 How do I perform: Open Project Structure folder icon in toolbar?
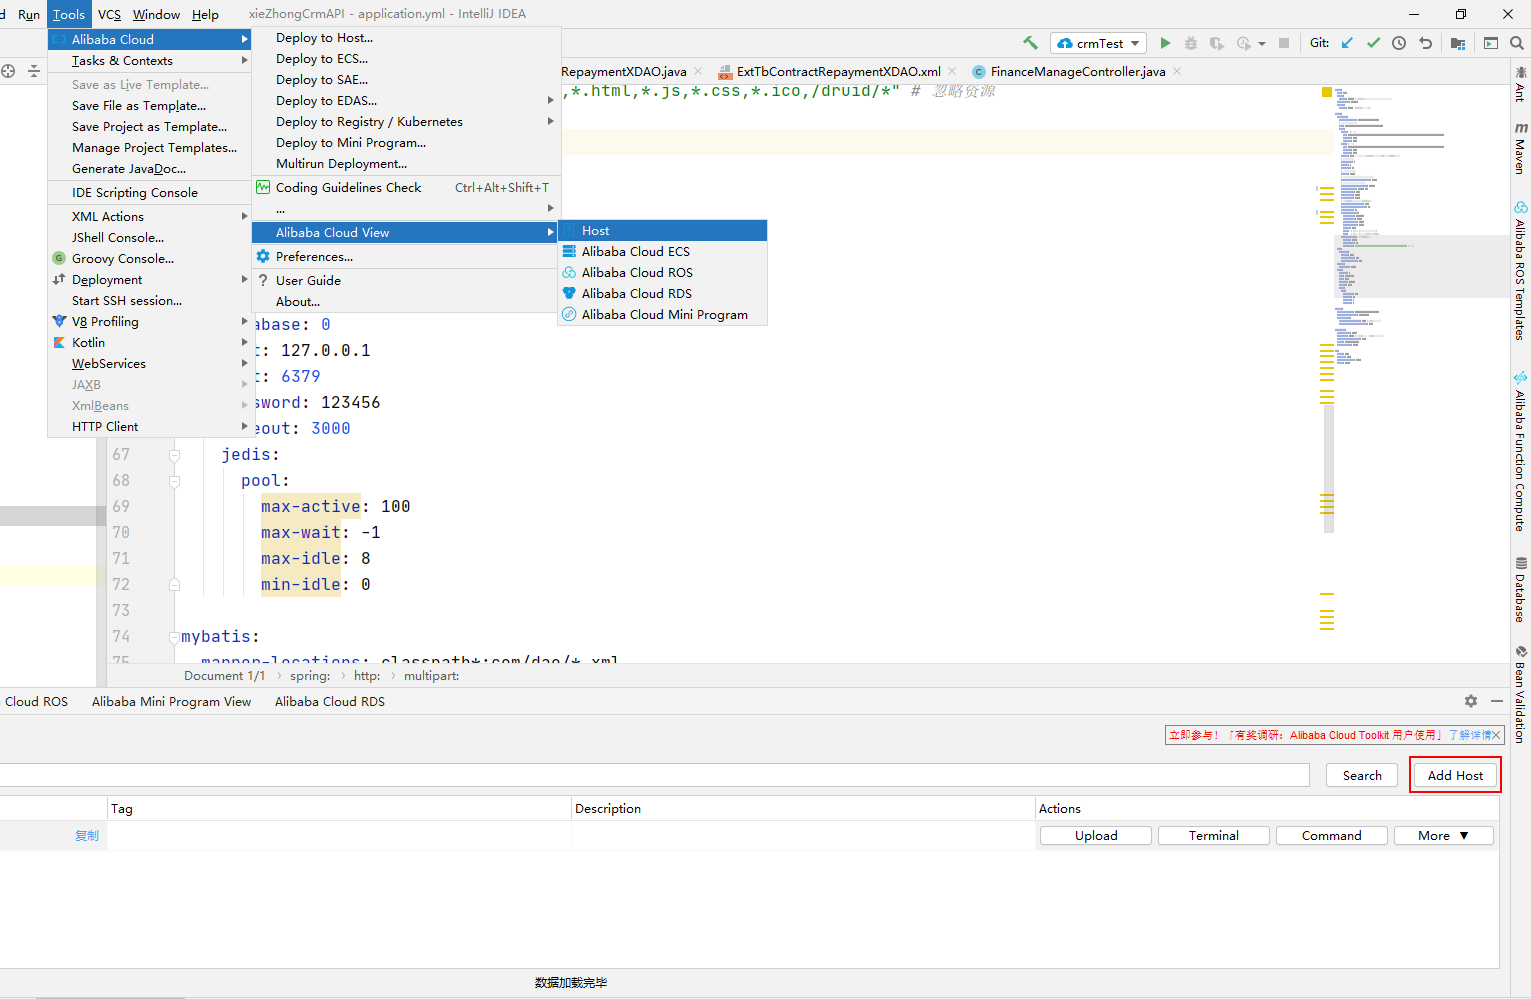1458,43
